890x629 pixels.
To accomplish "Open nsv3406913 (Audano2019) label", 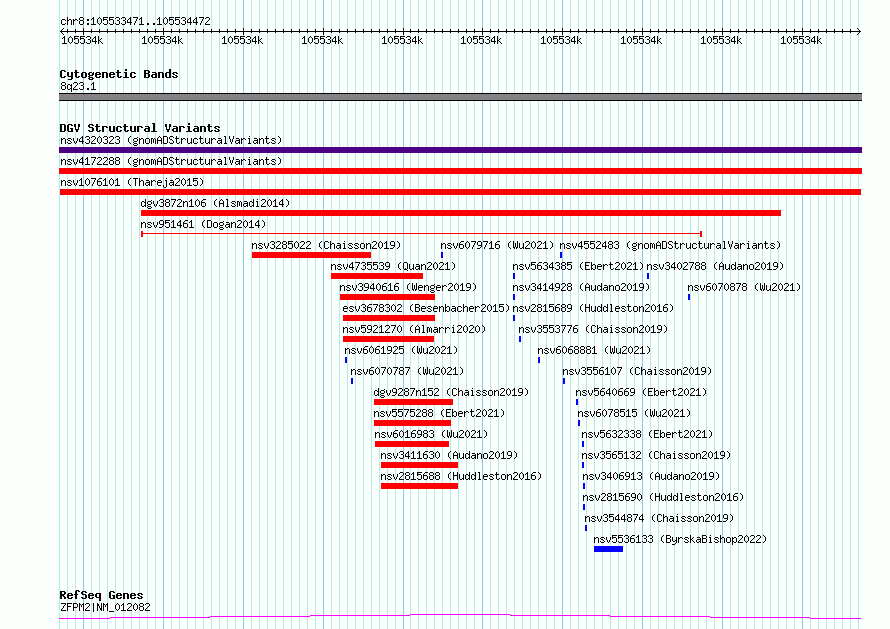I will (x=651, y=476).
